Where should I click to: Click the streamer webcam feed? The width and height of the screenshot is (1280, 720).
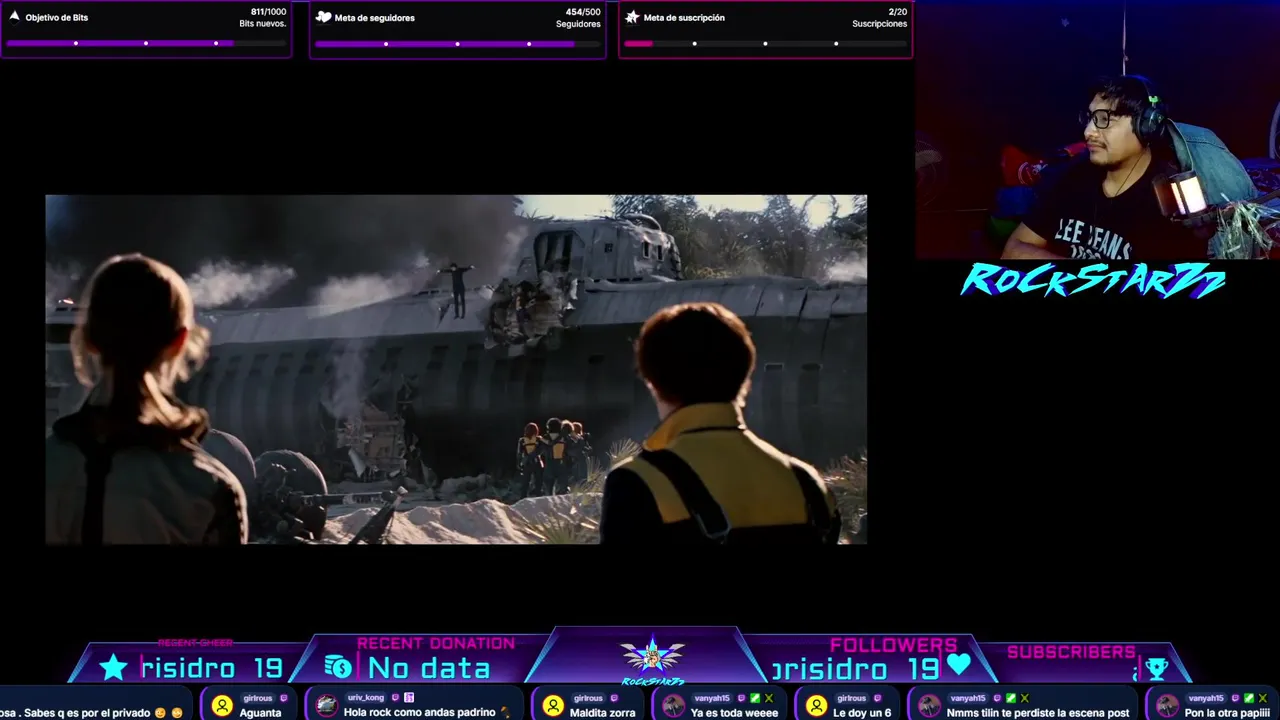click(1097, 130)
